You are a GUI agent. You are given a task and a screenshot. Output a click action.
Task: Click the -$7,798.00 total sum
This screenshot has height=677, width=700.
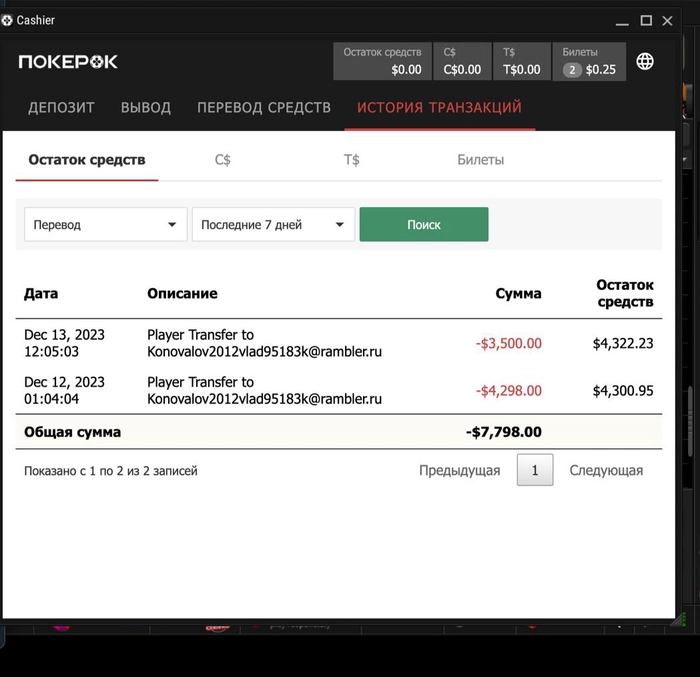(x=504, y=432)
